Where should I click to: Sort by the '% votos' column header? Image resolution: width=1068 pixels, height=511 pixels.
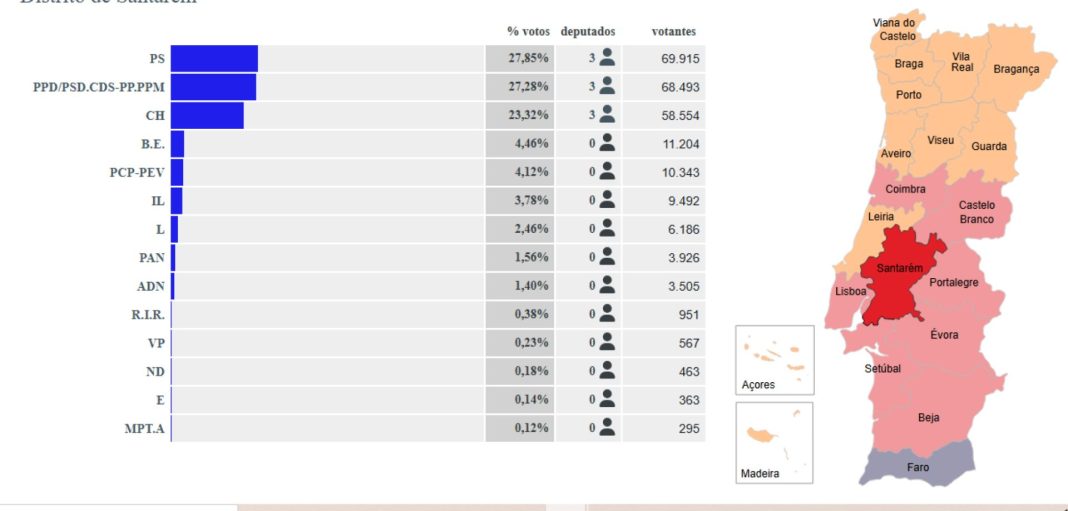[528, 32]
